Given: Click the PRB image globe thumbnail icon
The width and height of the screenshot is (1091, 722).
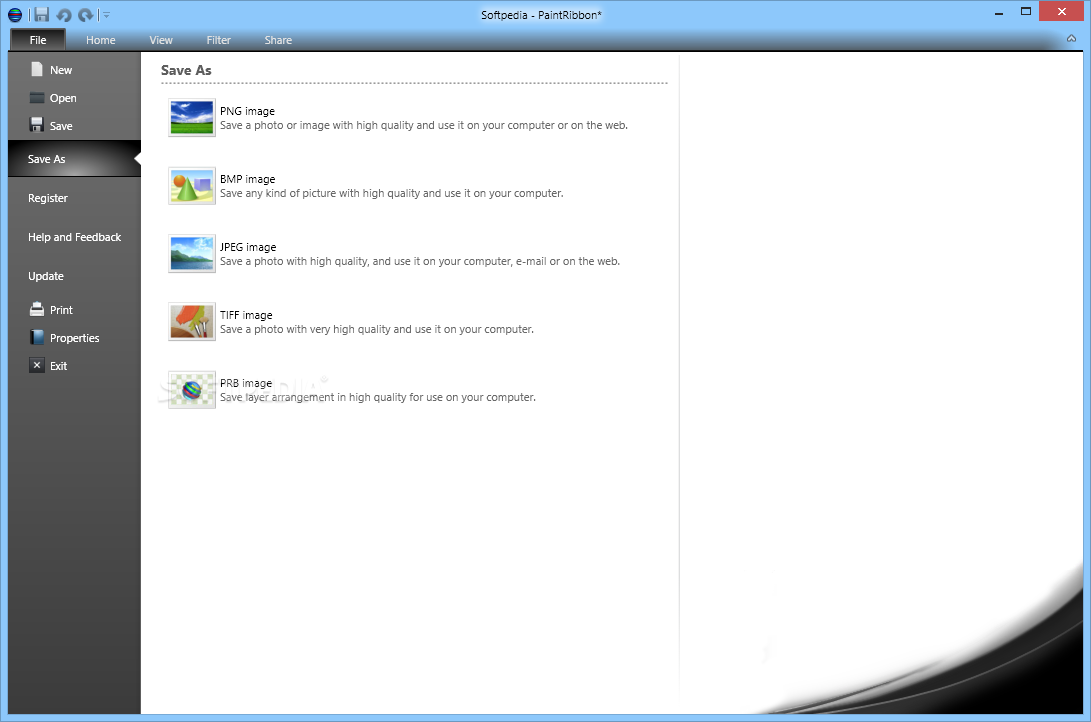Looking at the screenshot, I should coord(192,390).
